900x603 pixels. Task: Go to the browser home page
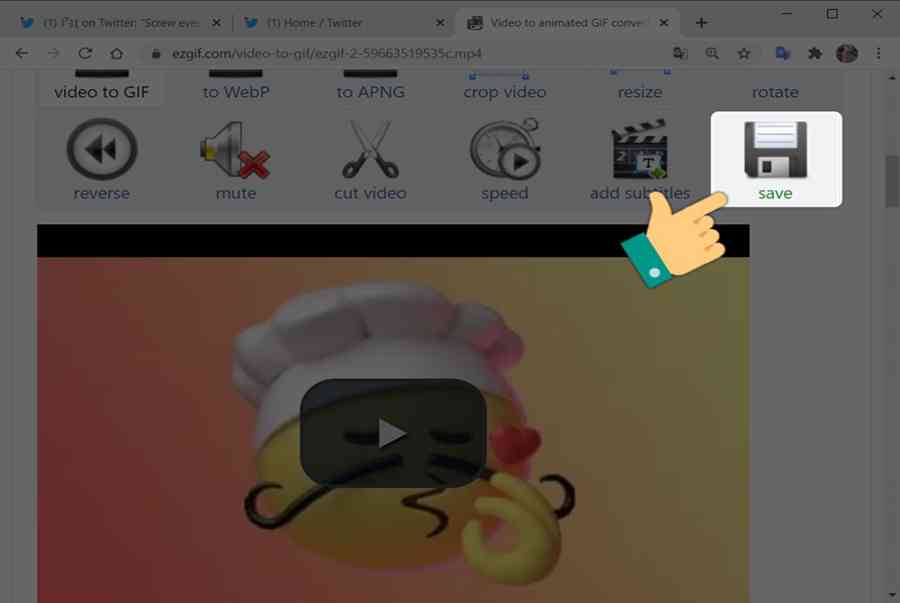pos(117,53)
